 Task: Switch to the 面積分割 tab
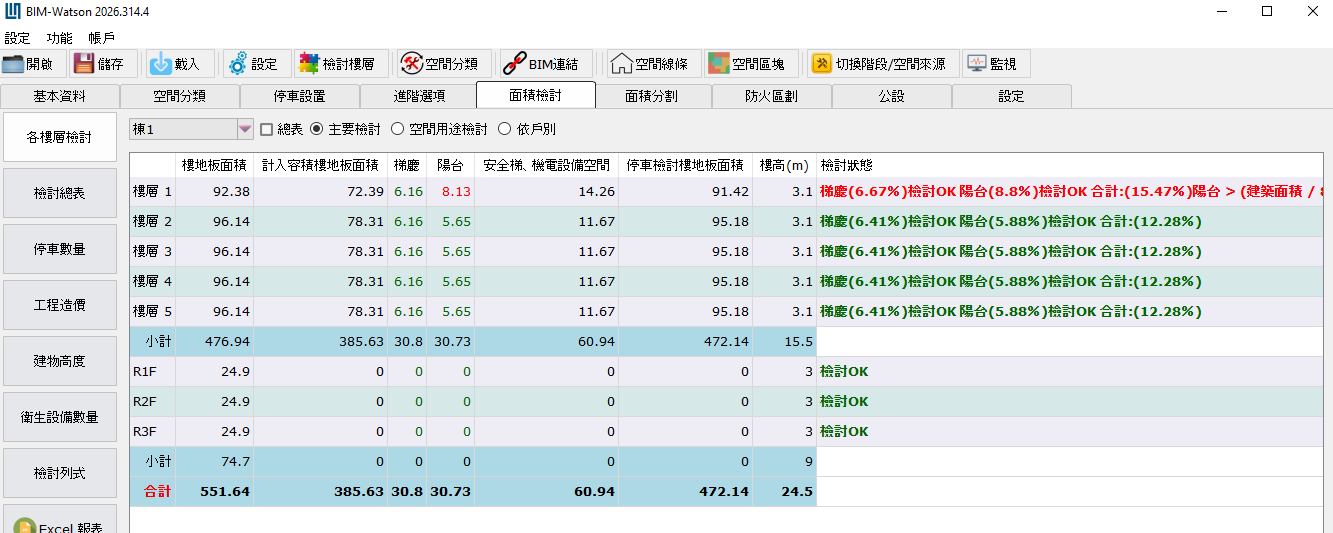[x=652, y=96]
